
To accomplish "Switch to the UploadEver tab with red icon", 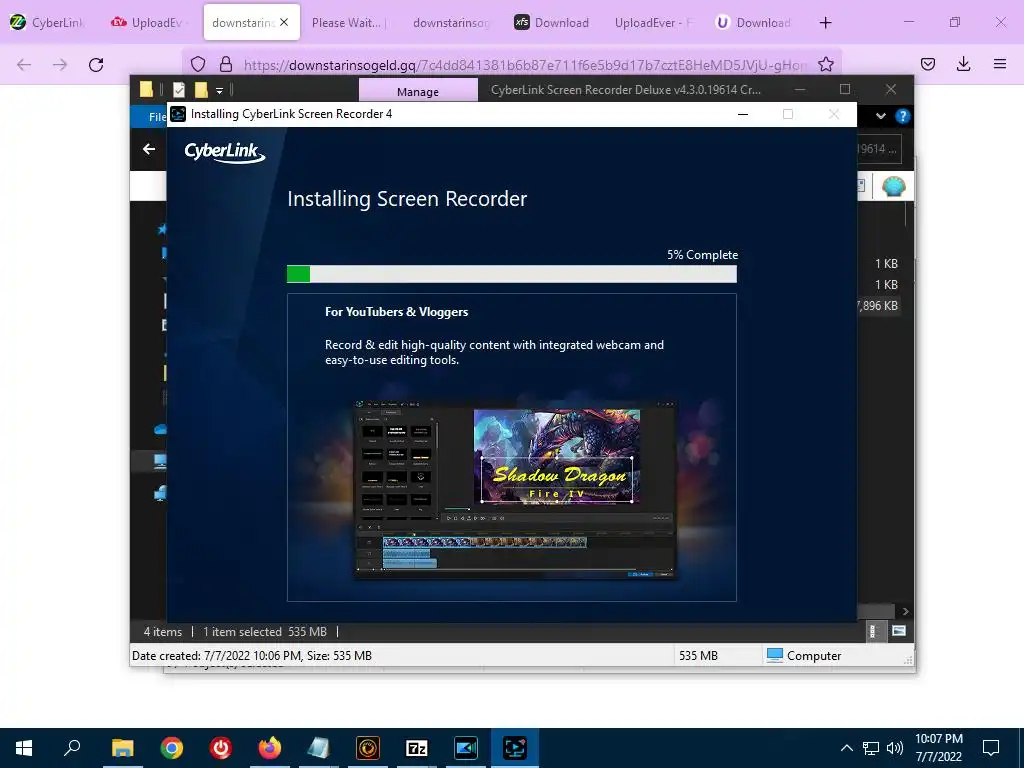I will (x=149, y=22).
